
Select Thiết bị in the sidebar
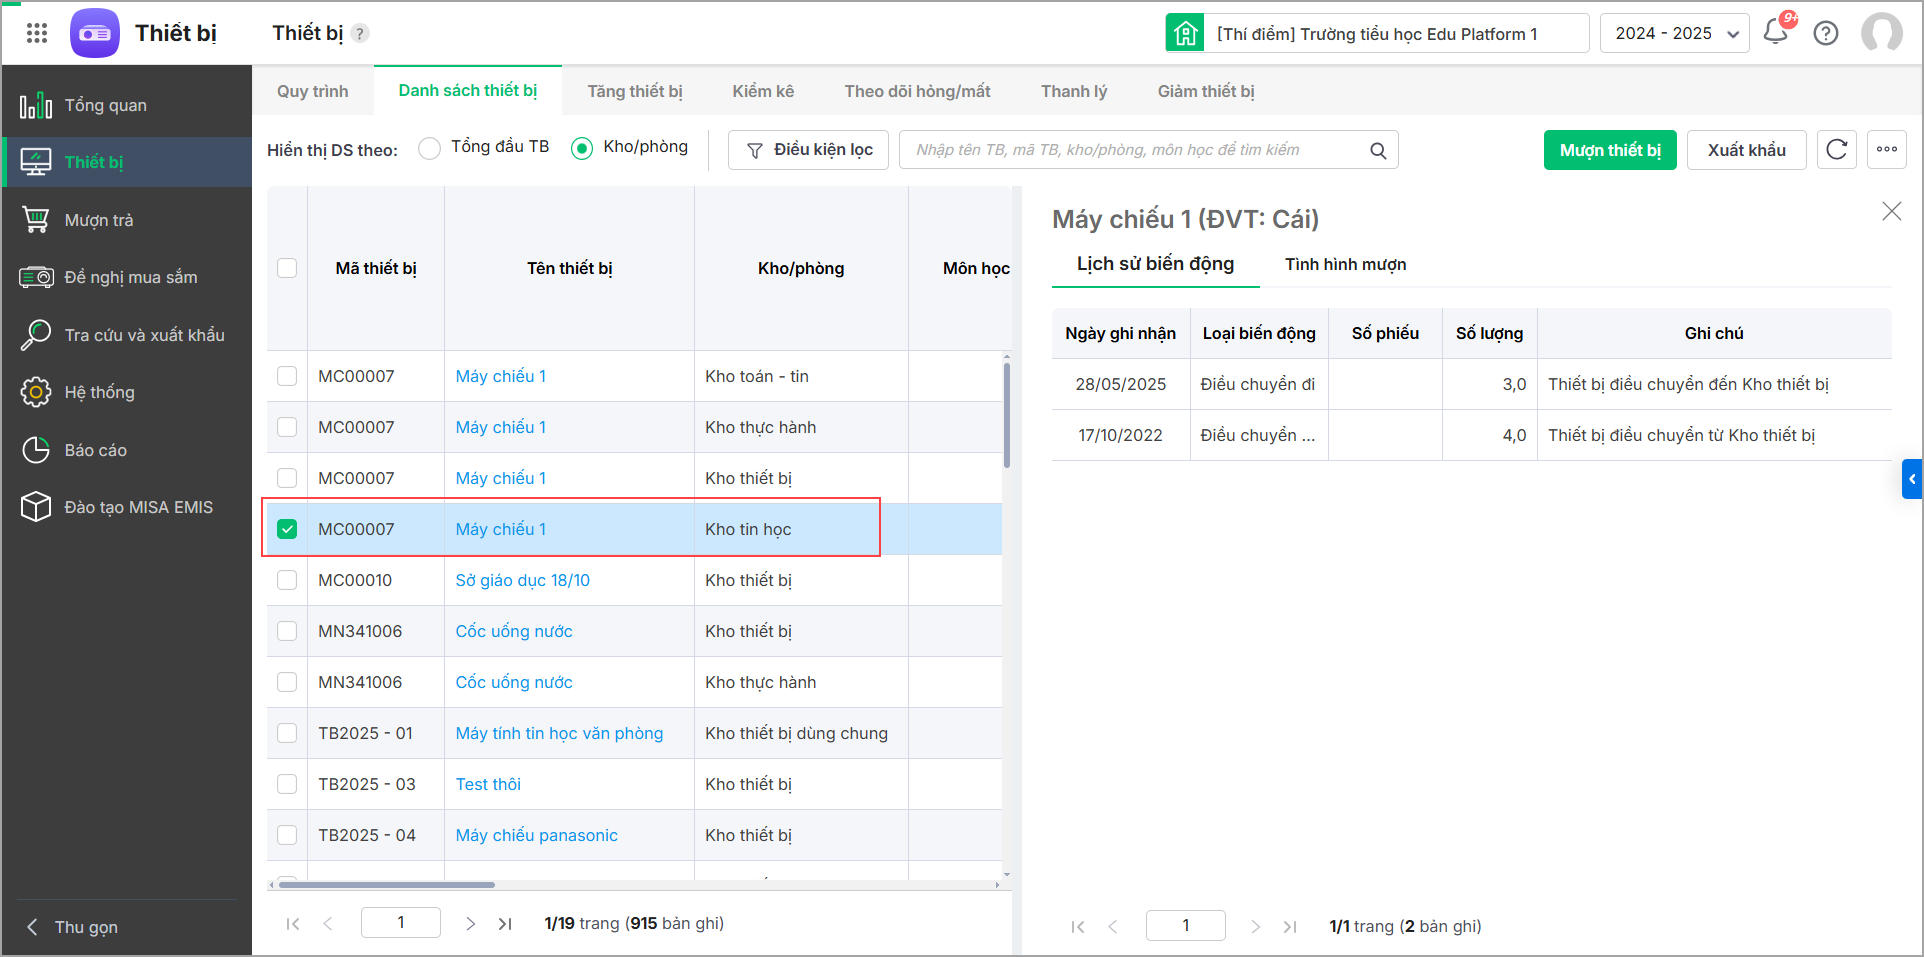tap(127, 162)
